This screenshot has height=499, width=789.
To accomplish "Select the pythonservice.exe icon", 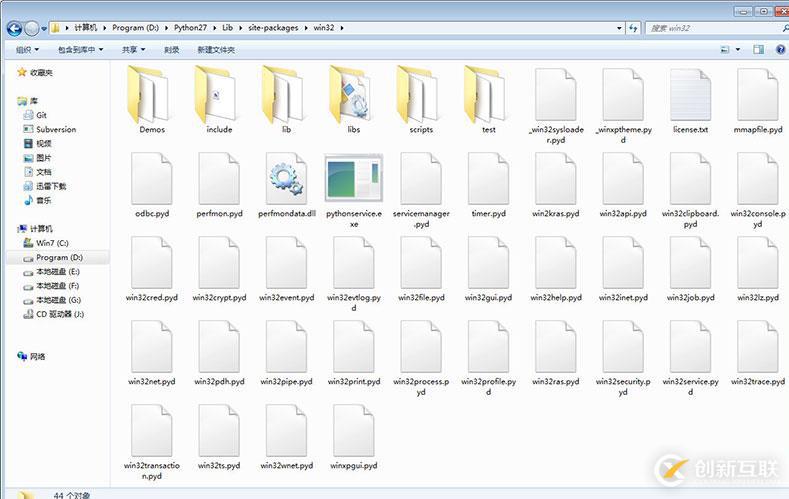I will (354, 178).
